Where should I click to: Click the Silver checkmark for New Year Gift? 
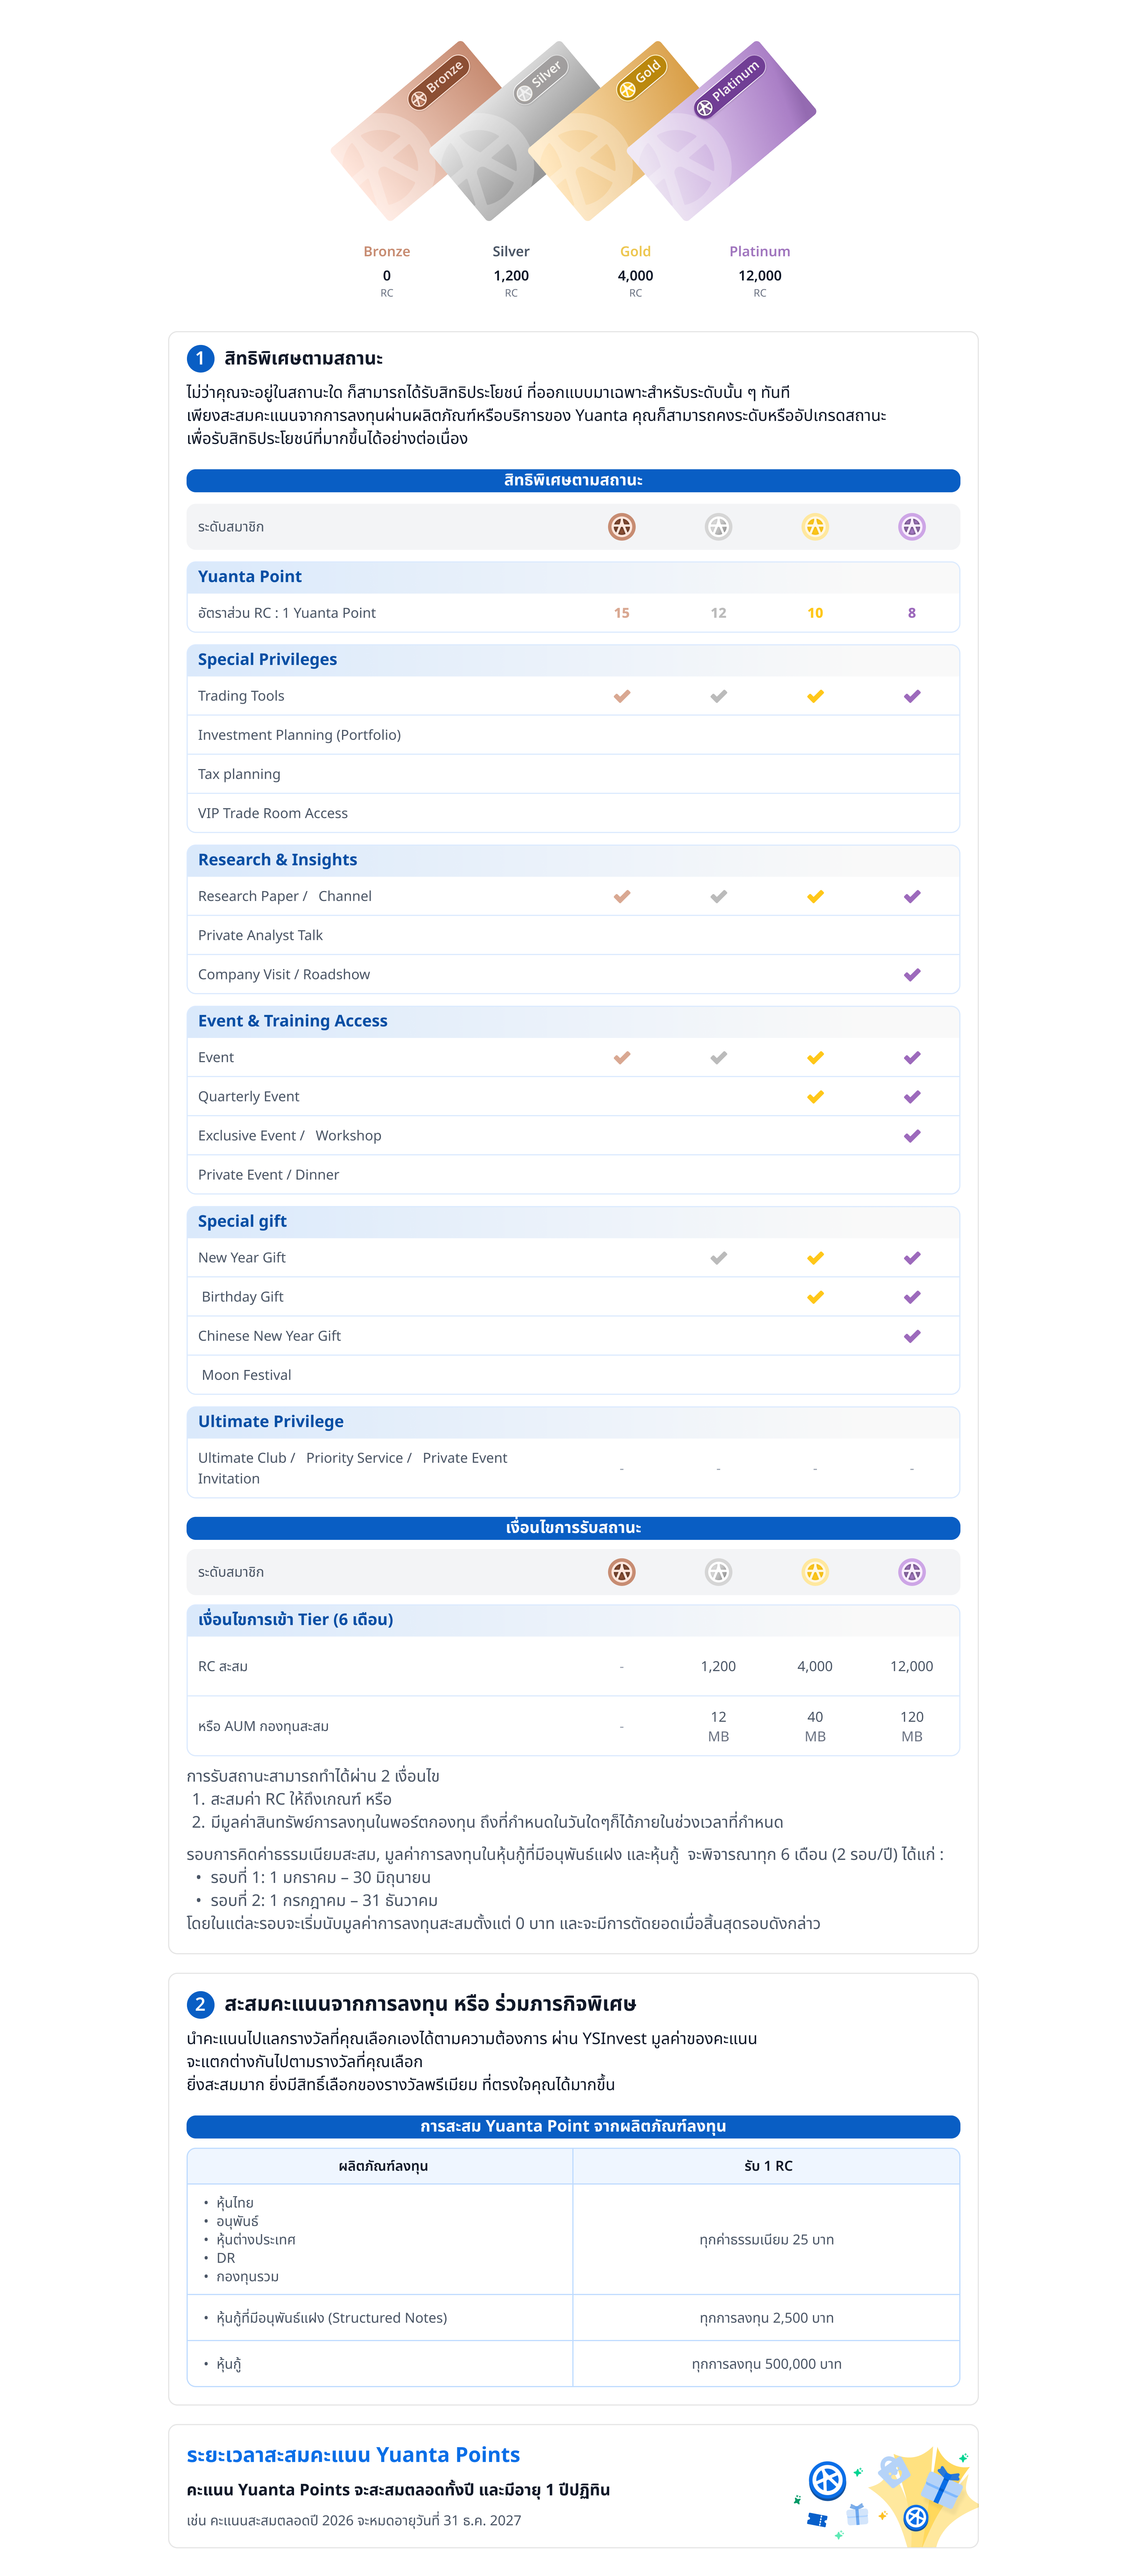click(x=718, y=1258)
